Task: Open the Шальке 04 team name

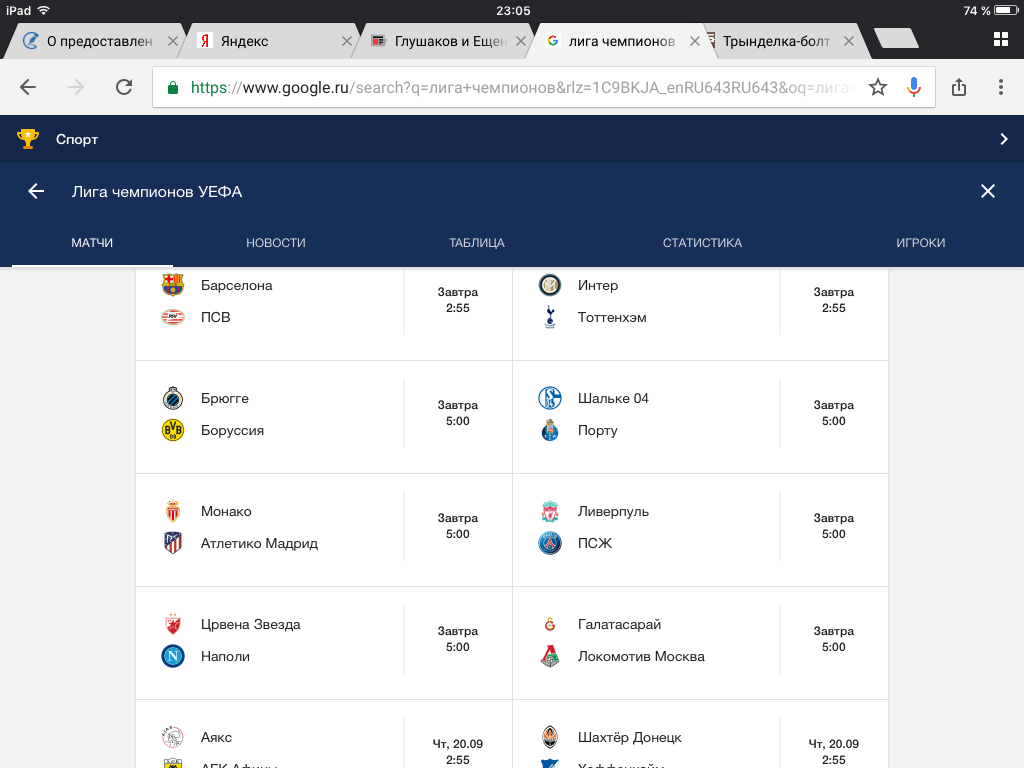Action: (x=613, y=398)
